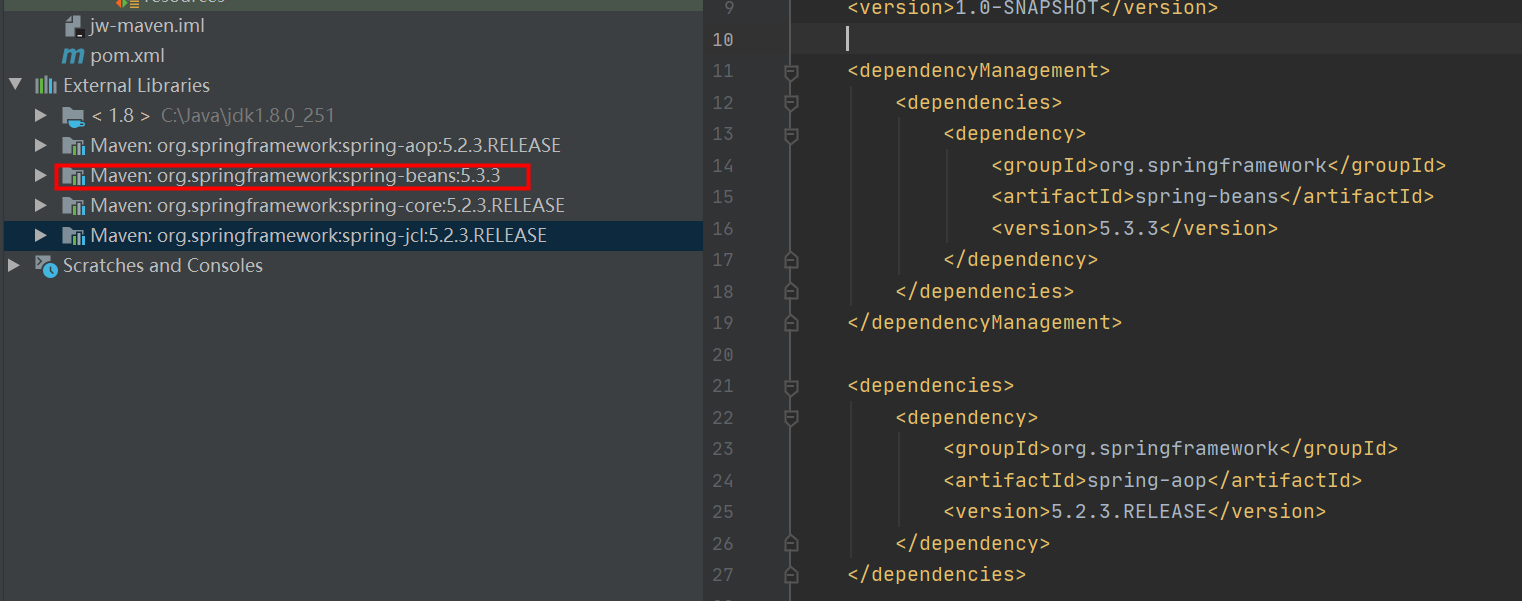Expand the < 1.8 > JDK node
1522x601 pixels.
[40, 115]
